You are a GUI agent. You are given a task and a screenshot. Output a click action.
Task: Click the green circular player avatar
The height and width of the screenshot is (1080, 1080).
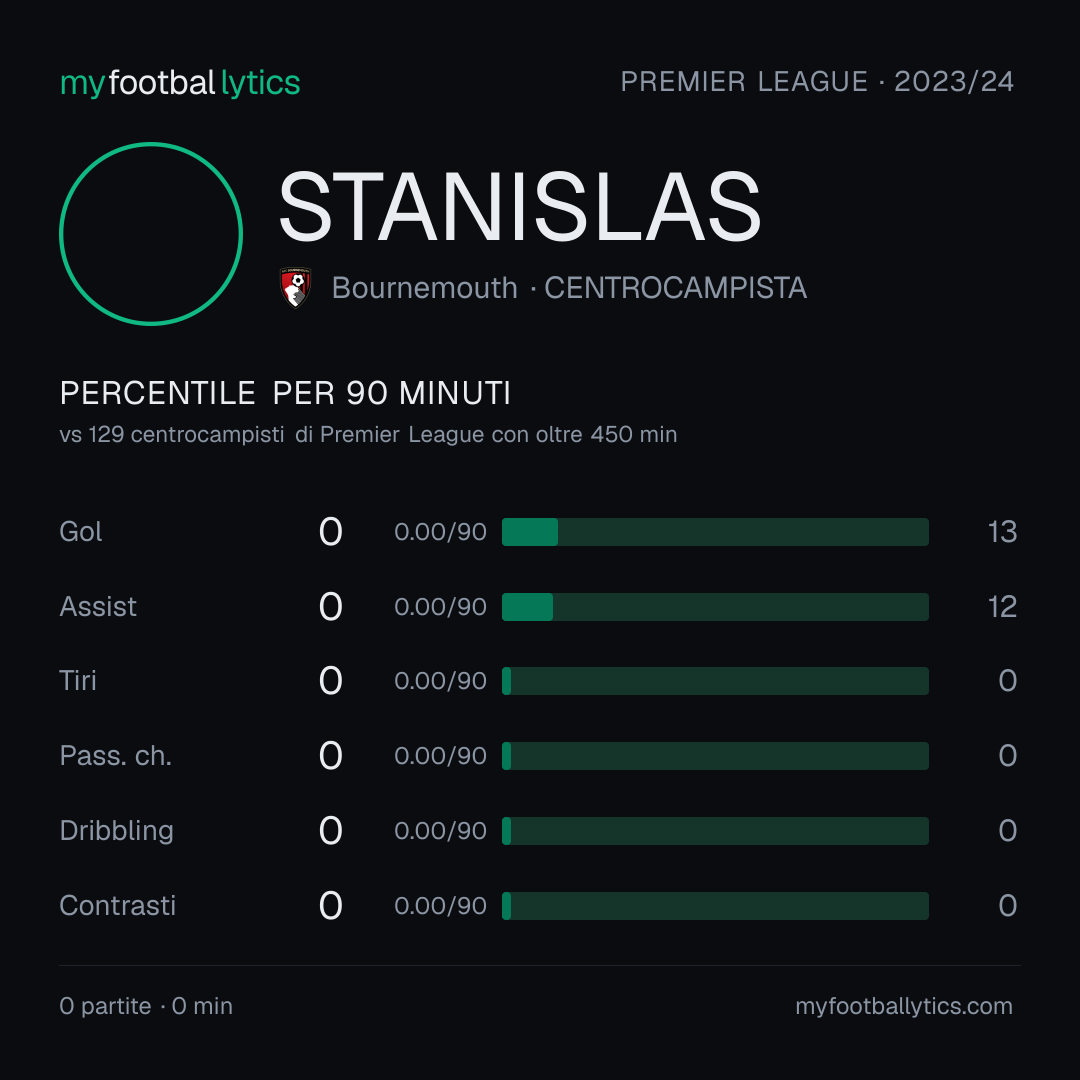click(151, 233)
